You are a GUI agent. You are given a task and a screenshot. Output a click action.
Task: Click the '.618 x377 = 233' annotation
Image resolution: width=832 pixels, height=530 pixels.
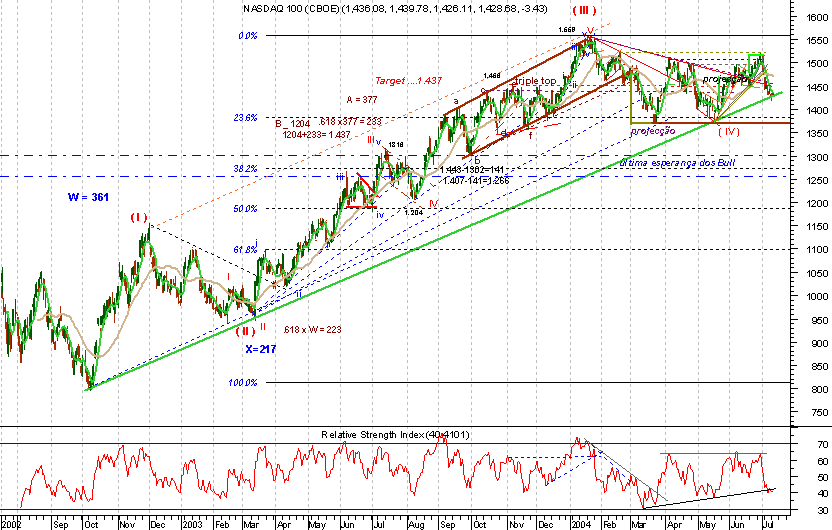[350, 121]
